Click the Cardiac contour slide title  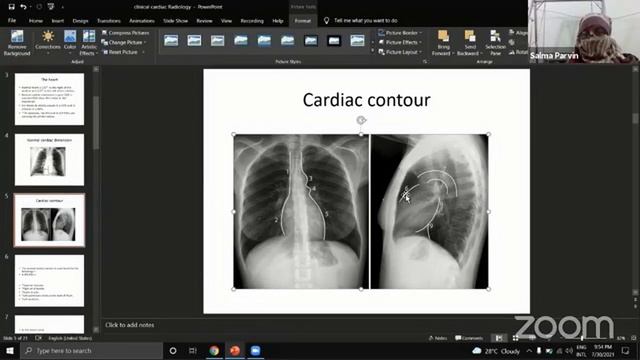coord(367,100)
